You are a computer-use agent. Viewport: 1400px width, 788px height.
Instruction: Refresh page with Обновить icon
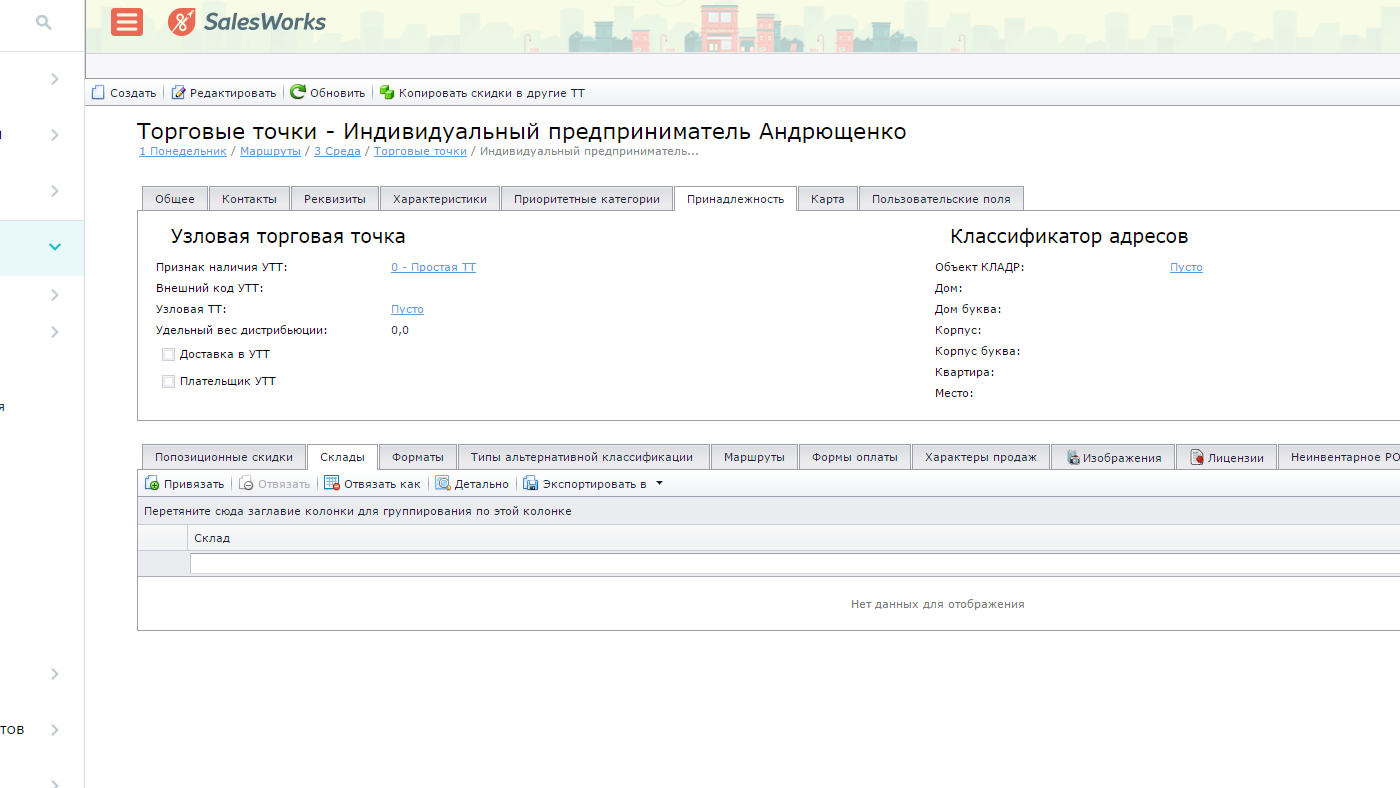click(298, 92)
